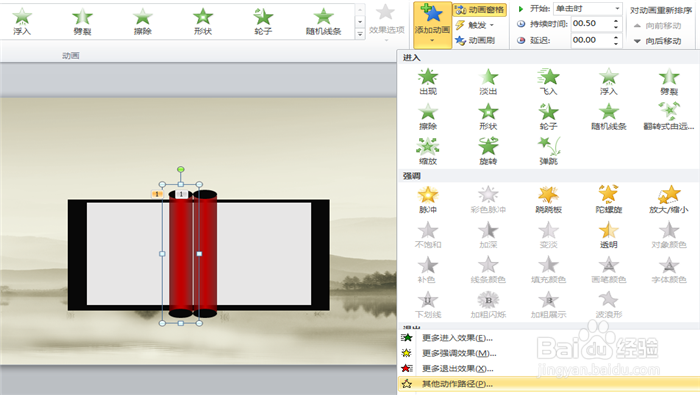This screenshot has width=700, height=395.
Task: Choose the 淡出 entrance effect
Action: click(488, 81)
